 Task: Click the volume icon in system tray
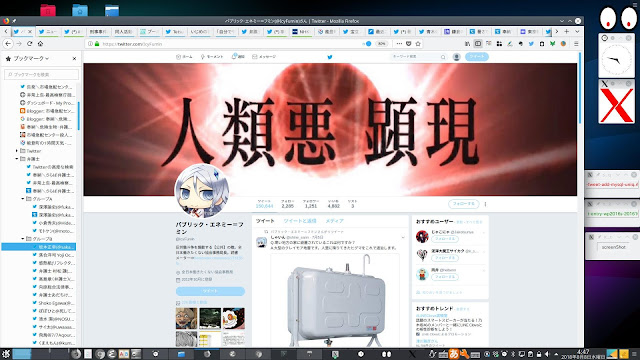[547, 354]
